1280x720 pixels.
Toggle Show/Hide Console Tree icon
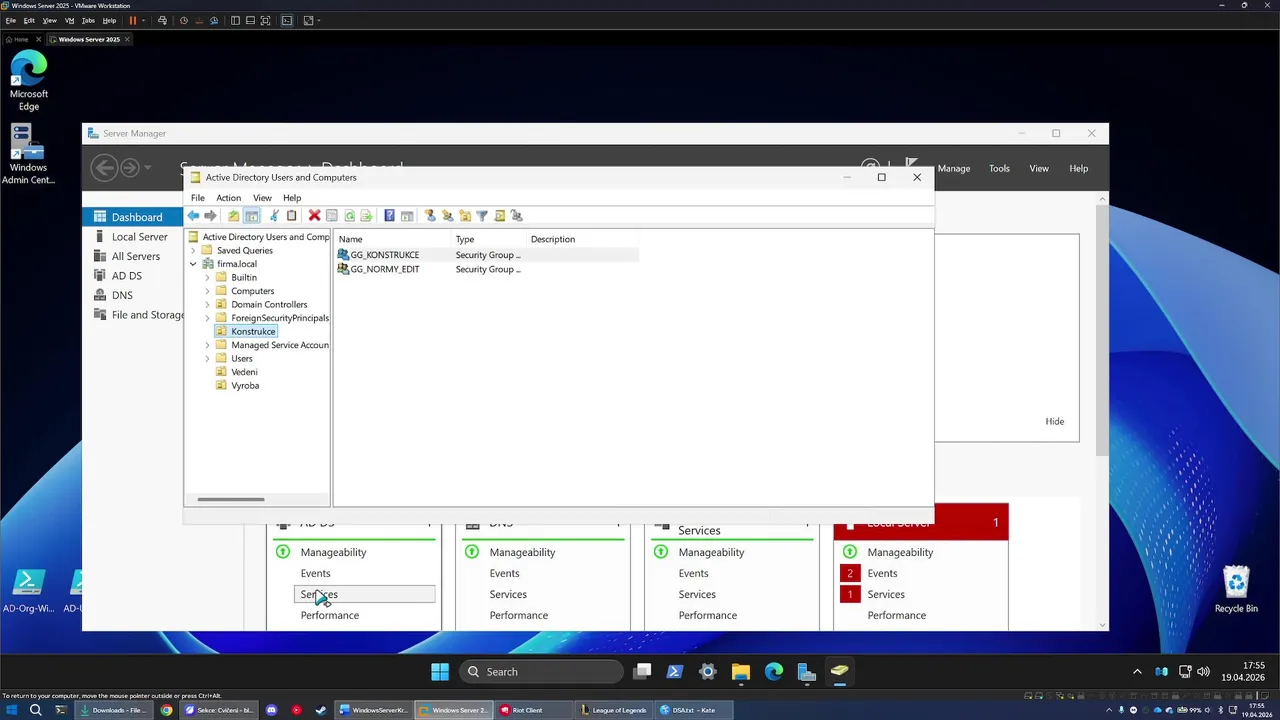(252, 216)
